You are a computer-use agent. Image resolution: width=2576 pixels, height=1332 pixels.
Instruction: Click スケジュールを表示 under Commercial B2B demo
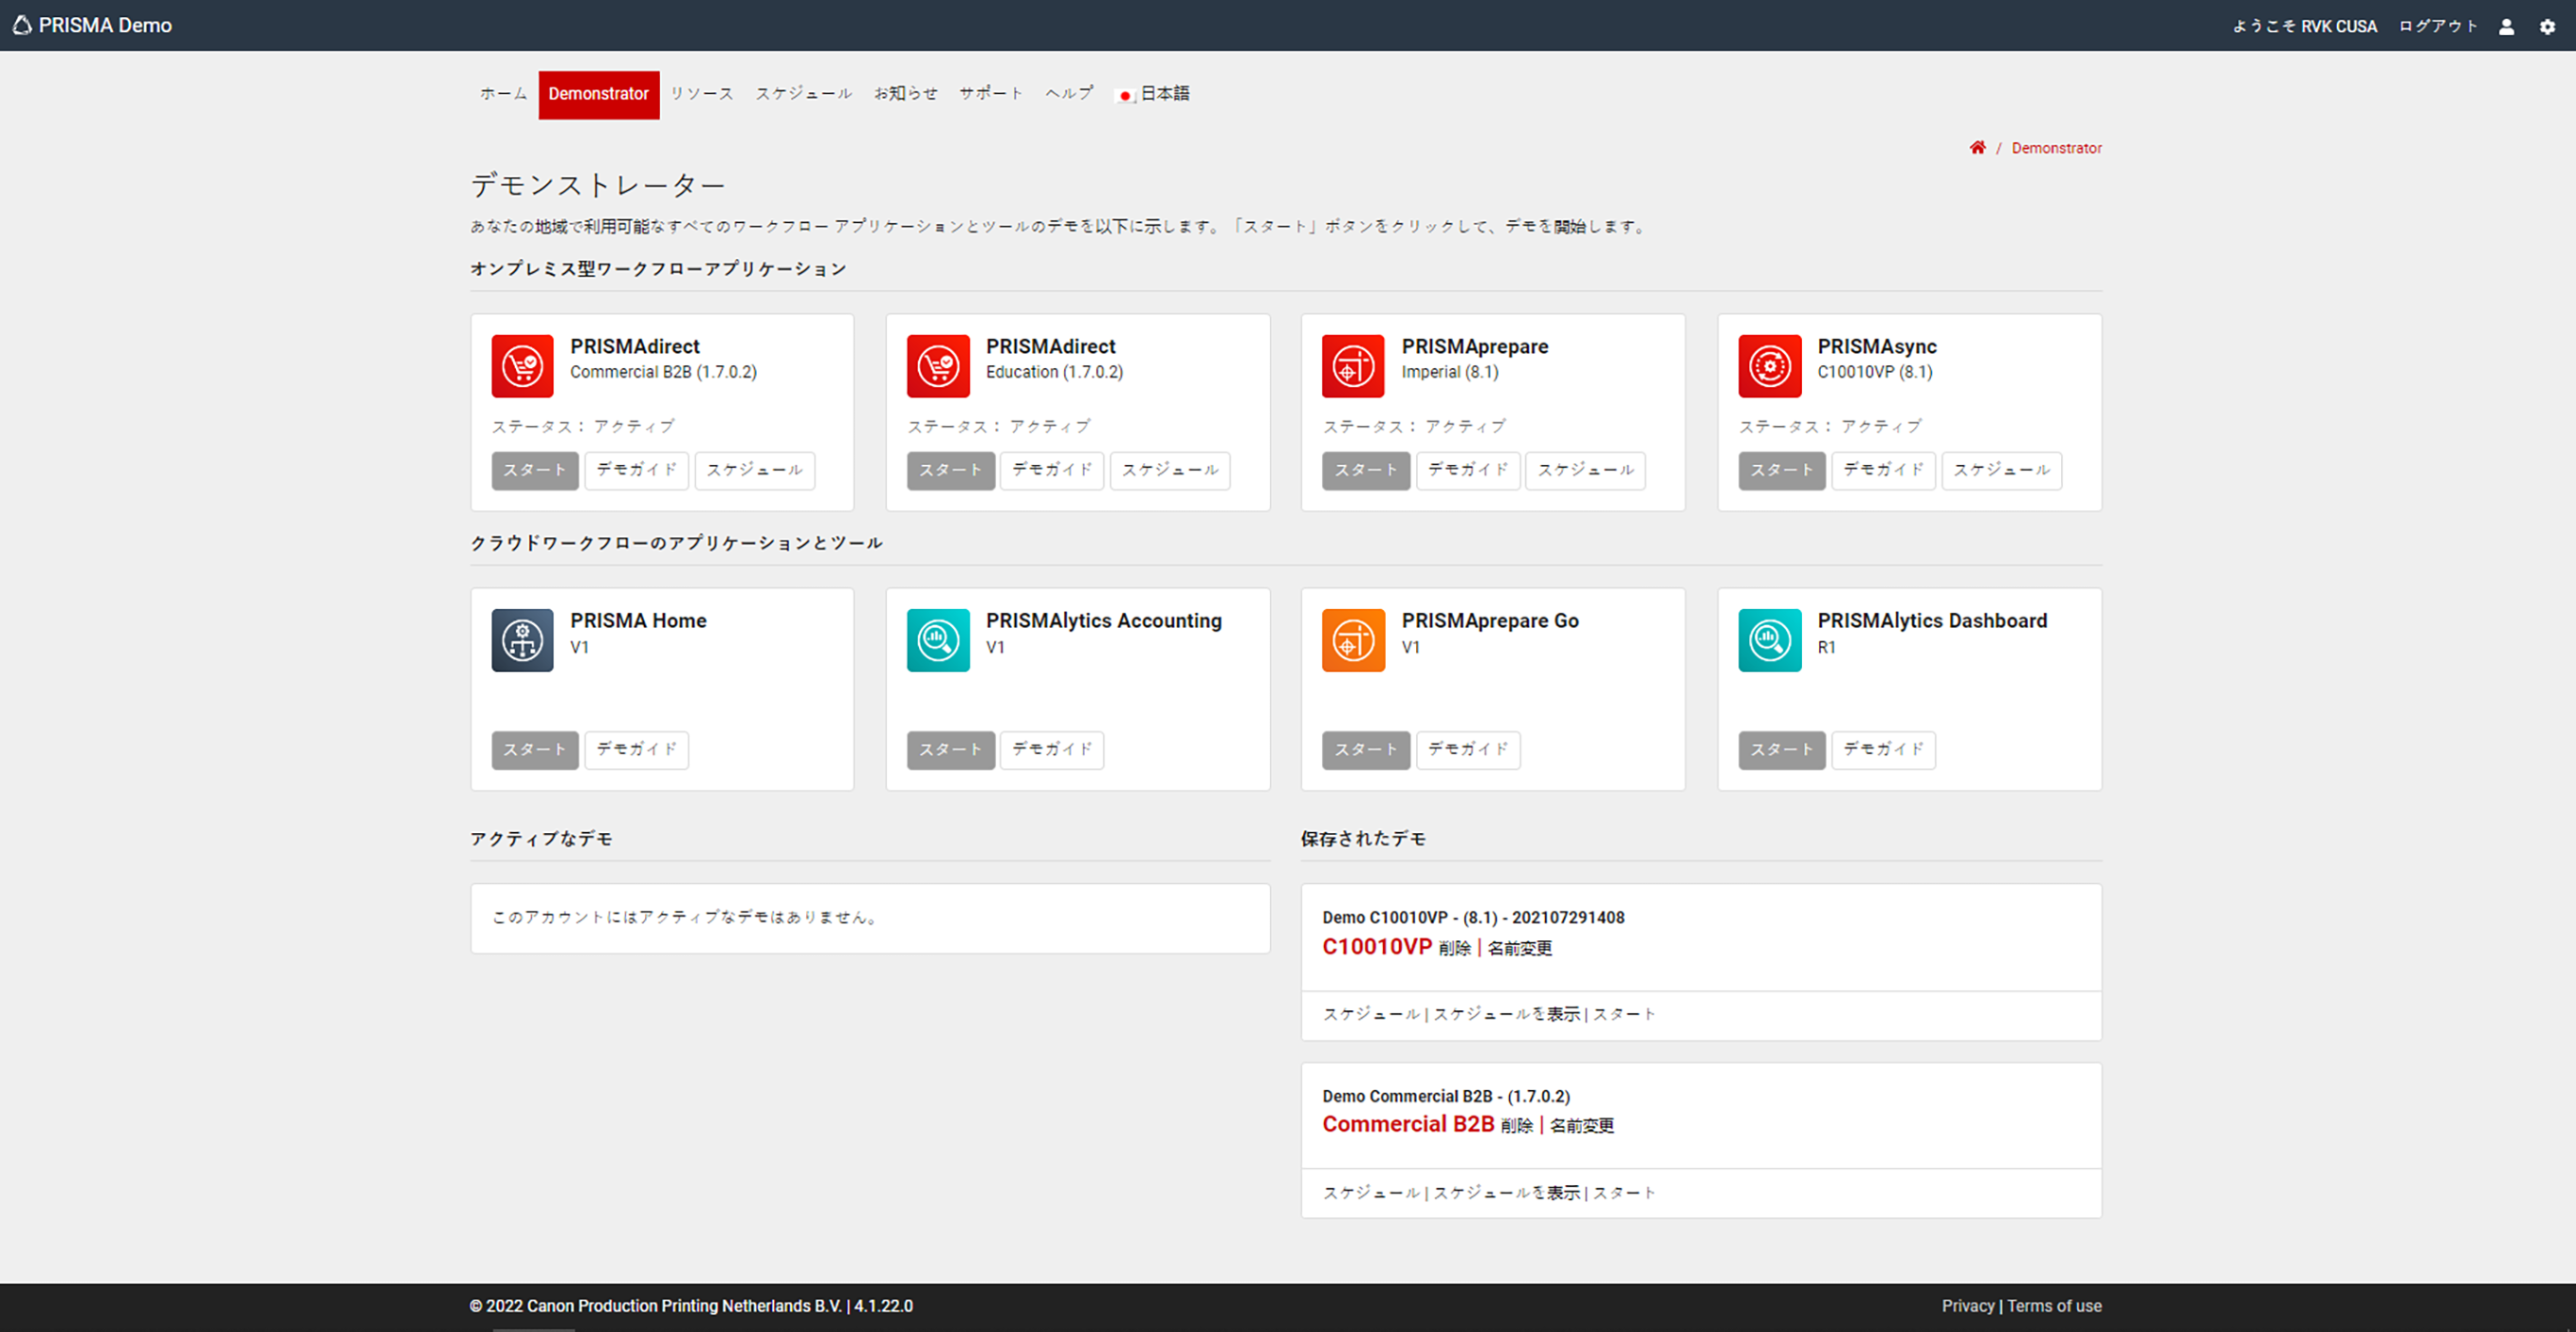pos(1507,1193)
